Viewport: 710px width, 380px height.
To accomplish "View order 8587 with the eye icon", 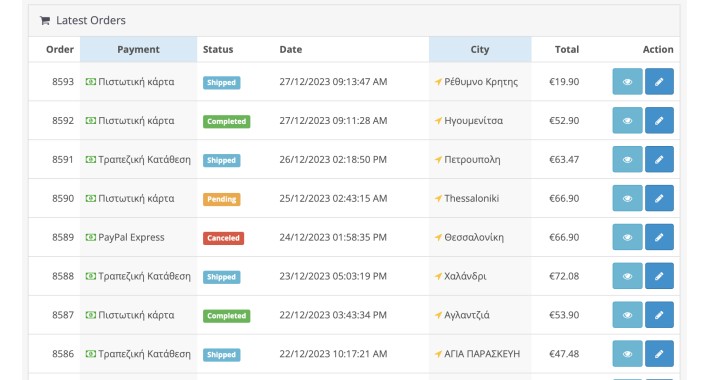I will pos(627,315).
